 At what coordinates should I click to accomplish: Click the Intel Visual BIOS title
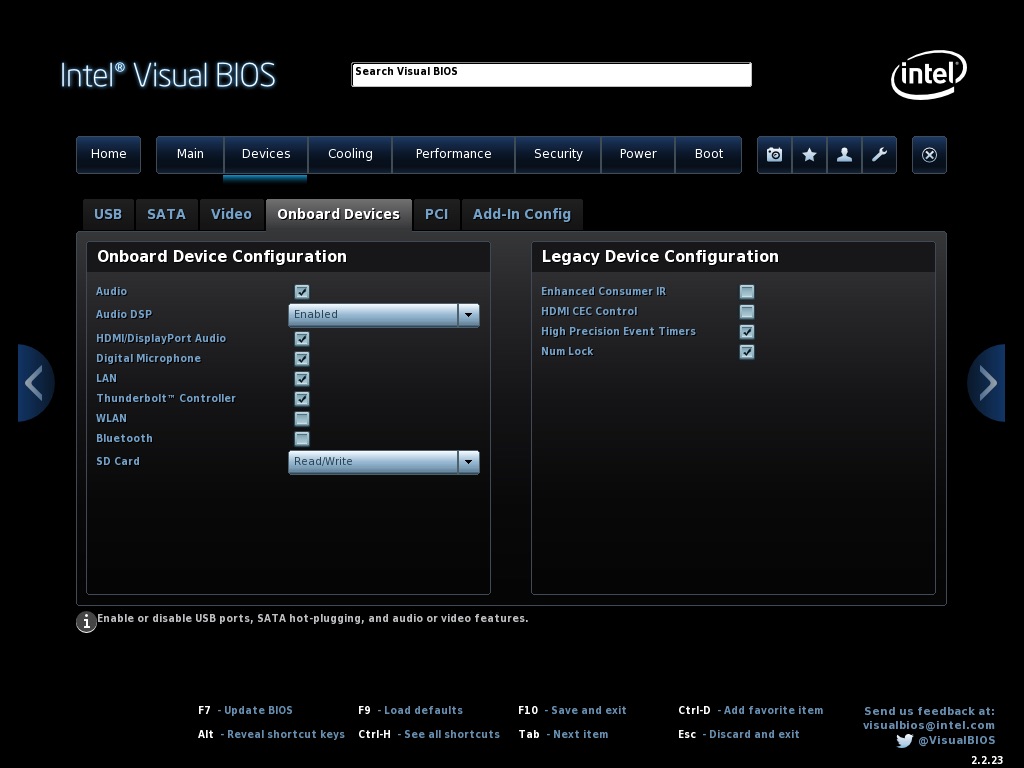click(168, 75)
